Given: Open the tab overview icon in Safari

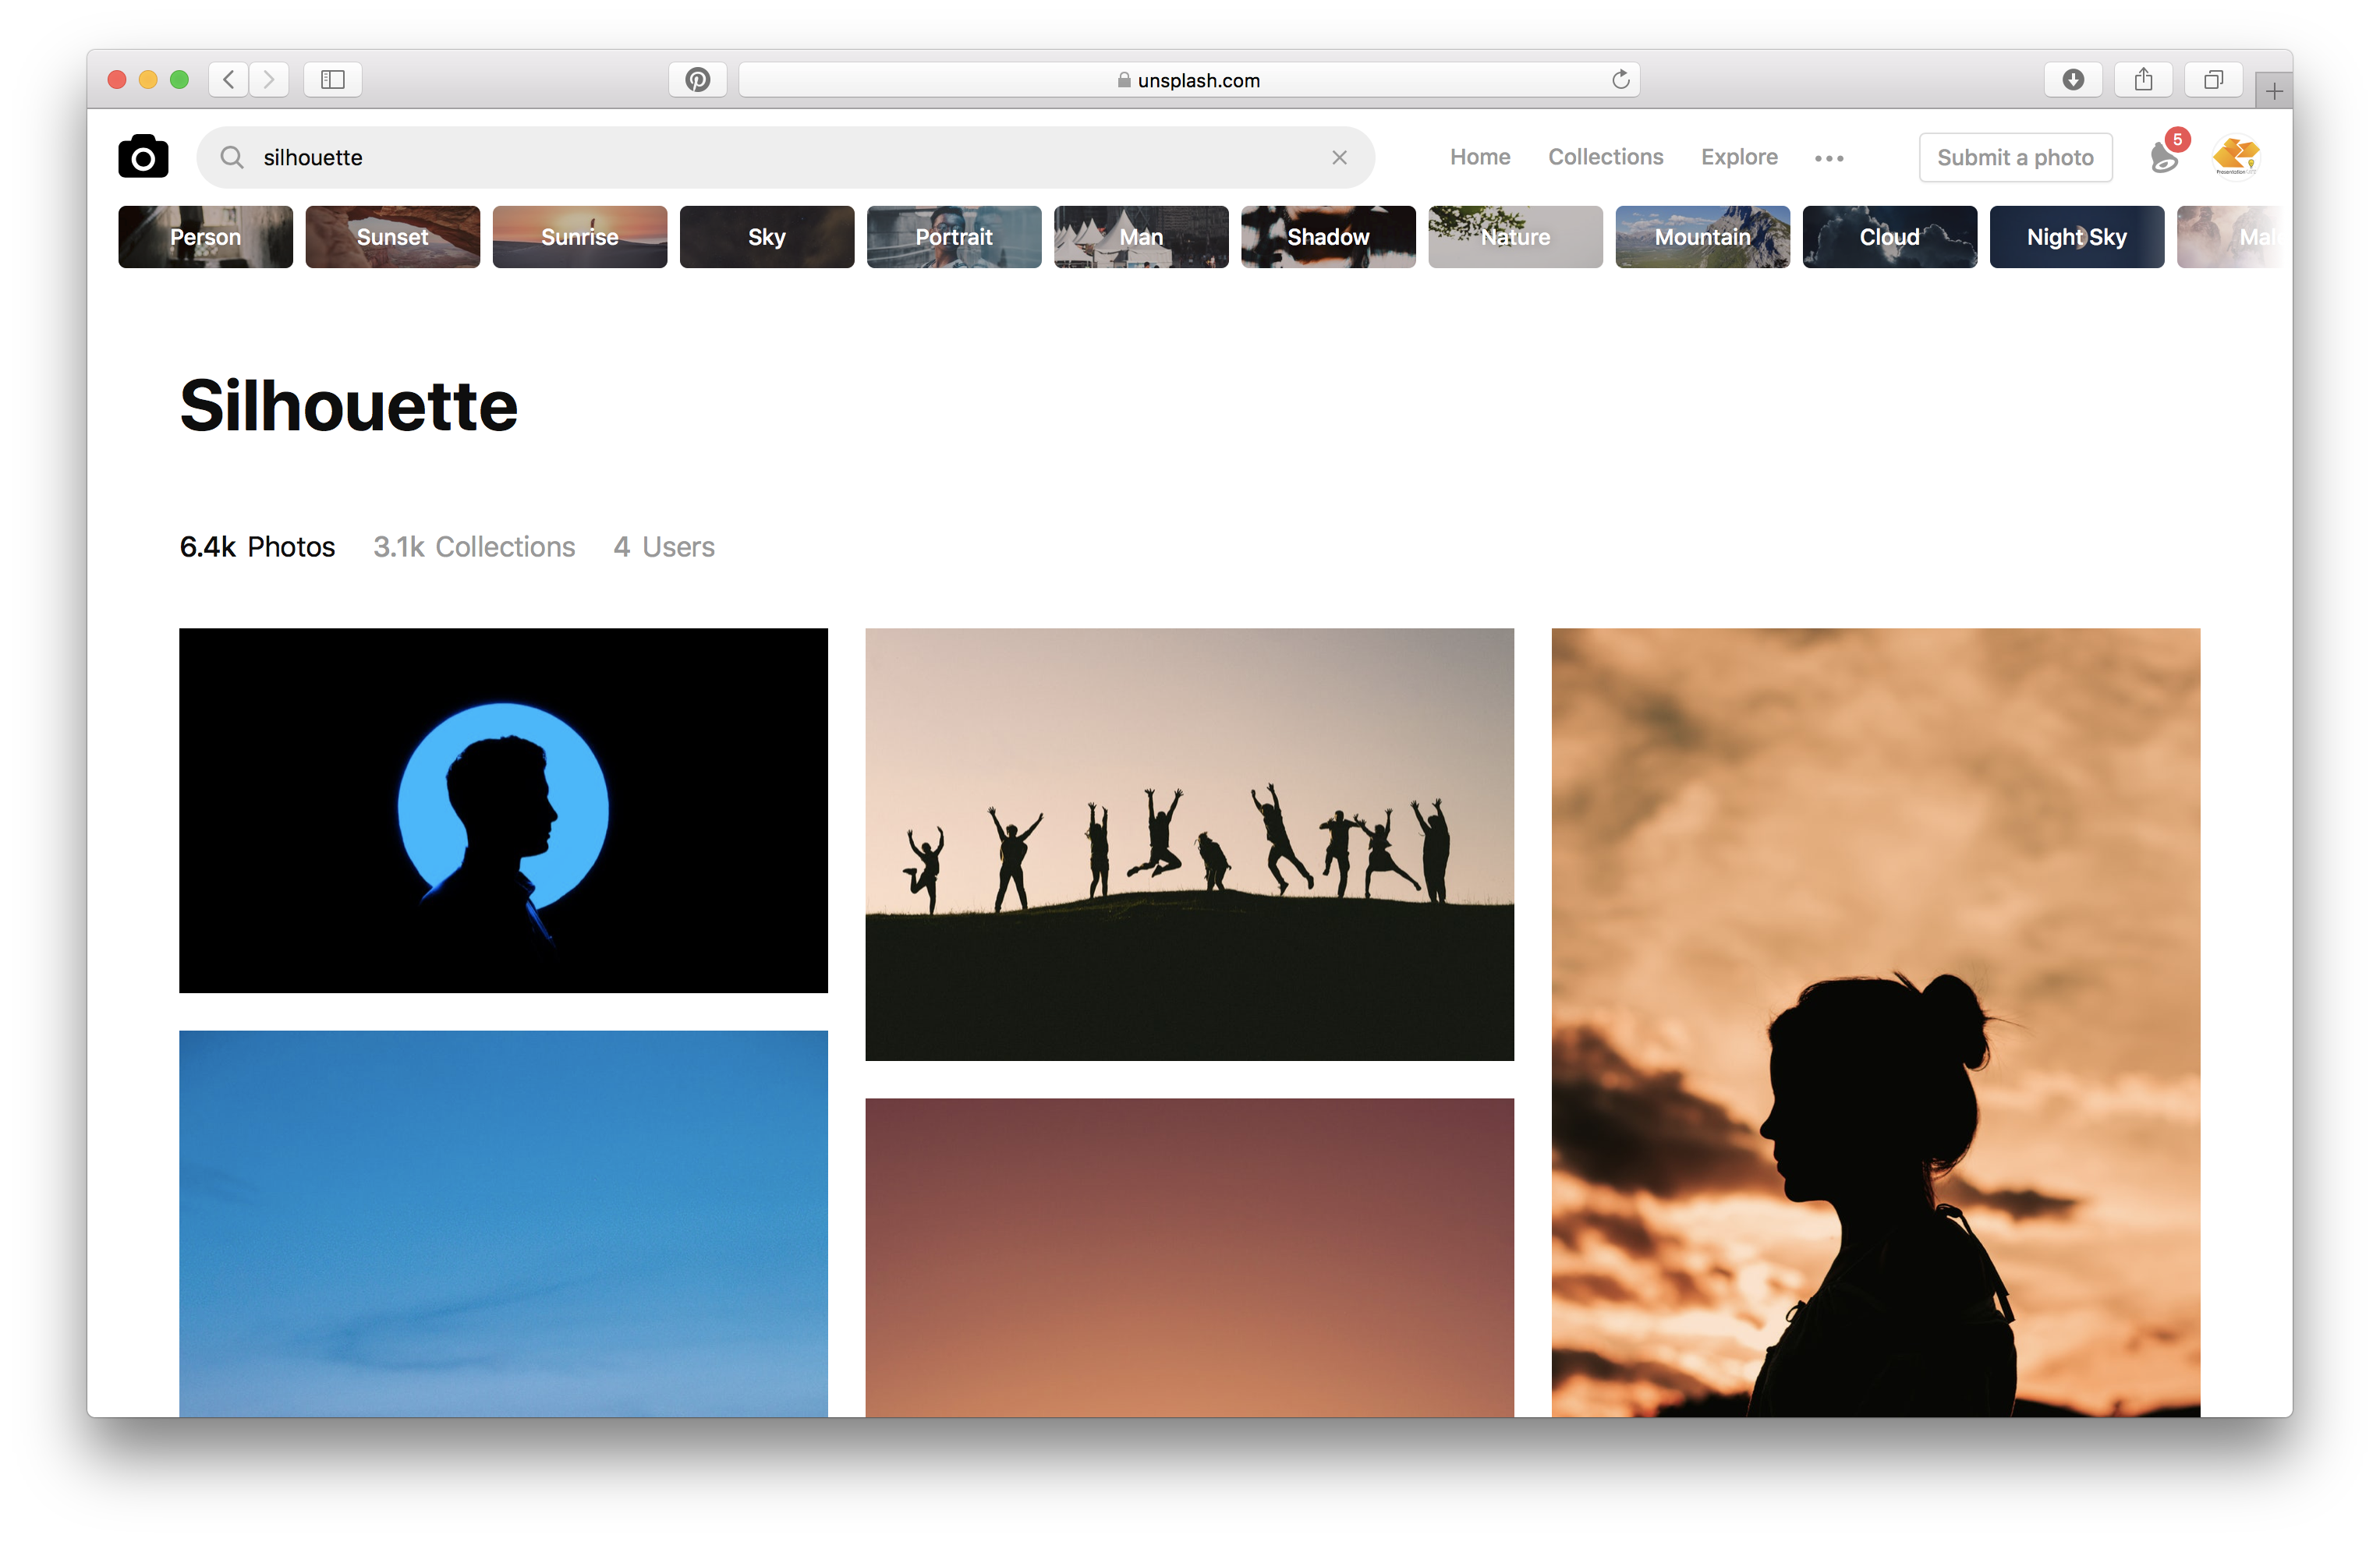Looking at the screenshot, I should pos(2213,79).
